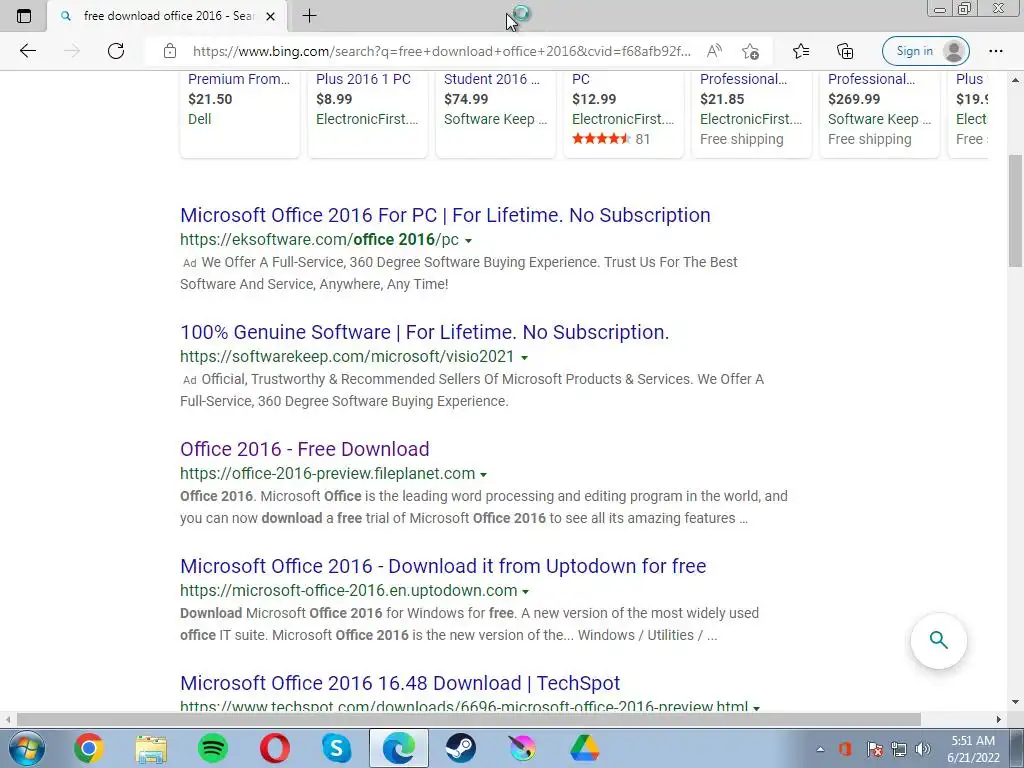Open the Professional $269.99 product card
The image size is (1024, 768).
880,113
